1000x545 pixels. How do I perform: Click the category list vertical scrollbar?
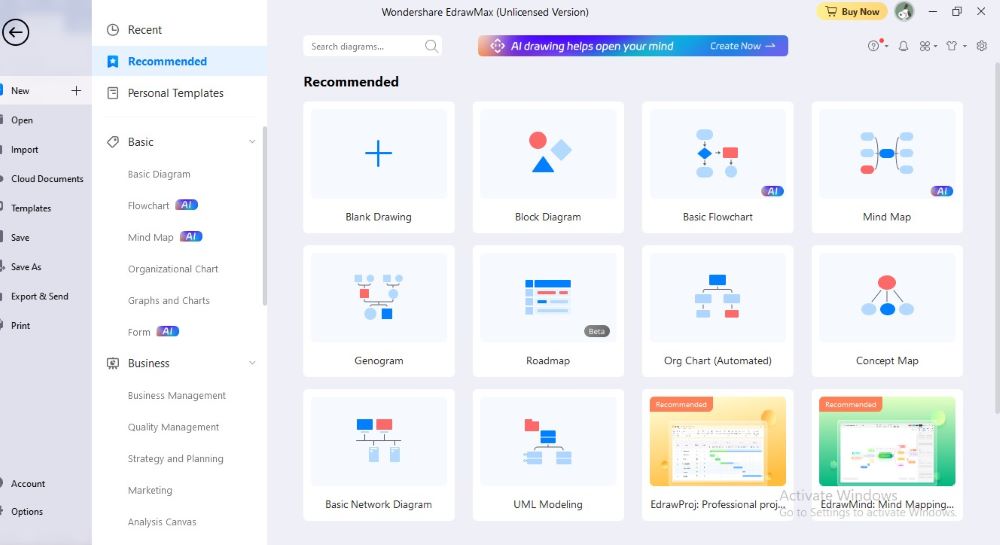[265, 216]
